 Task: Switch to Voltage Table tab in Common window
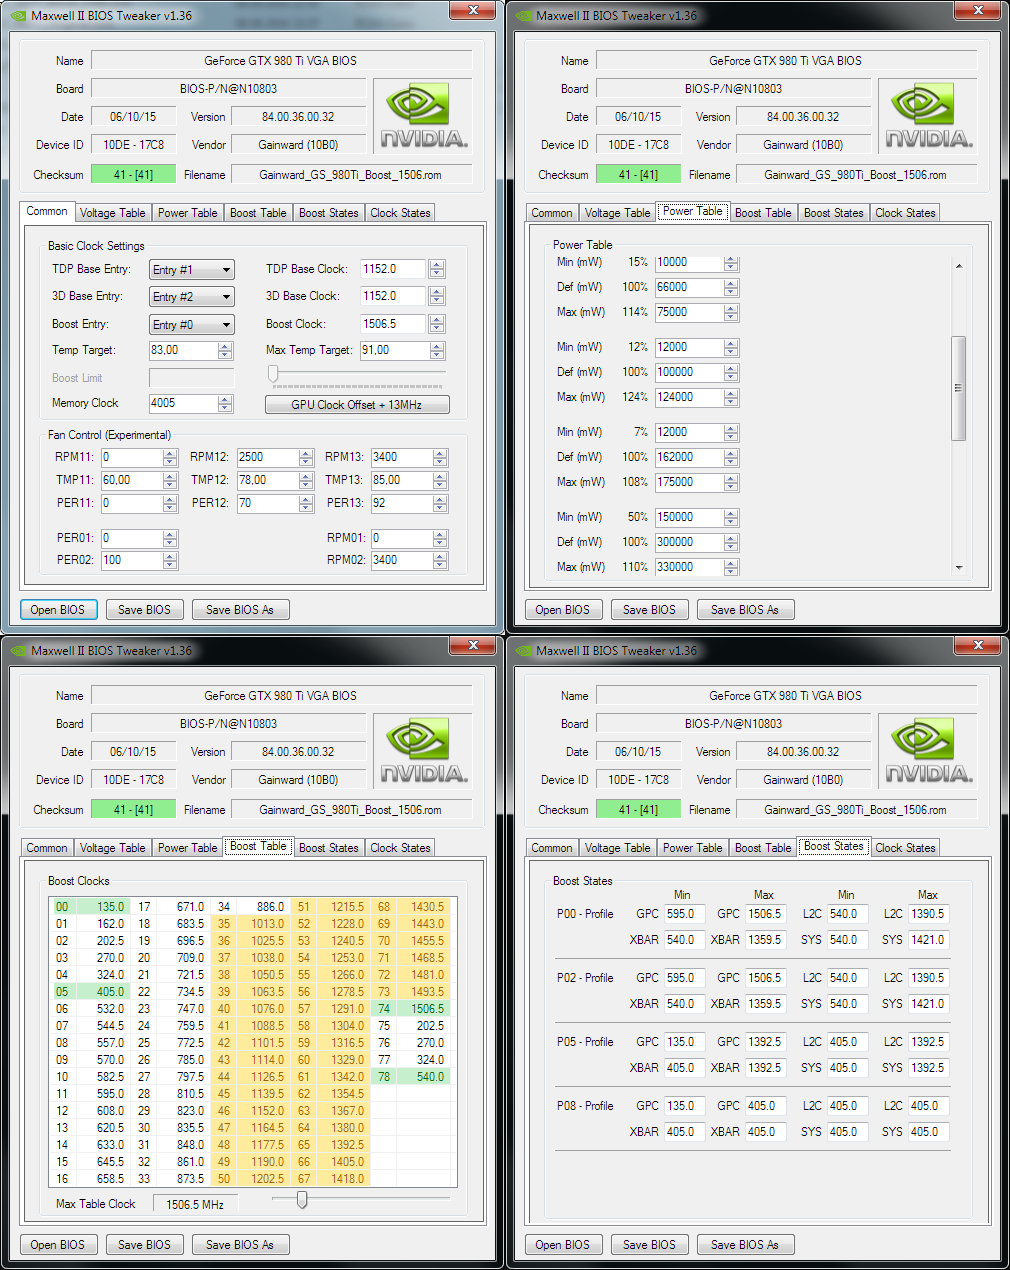(112, 213)
